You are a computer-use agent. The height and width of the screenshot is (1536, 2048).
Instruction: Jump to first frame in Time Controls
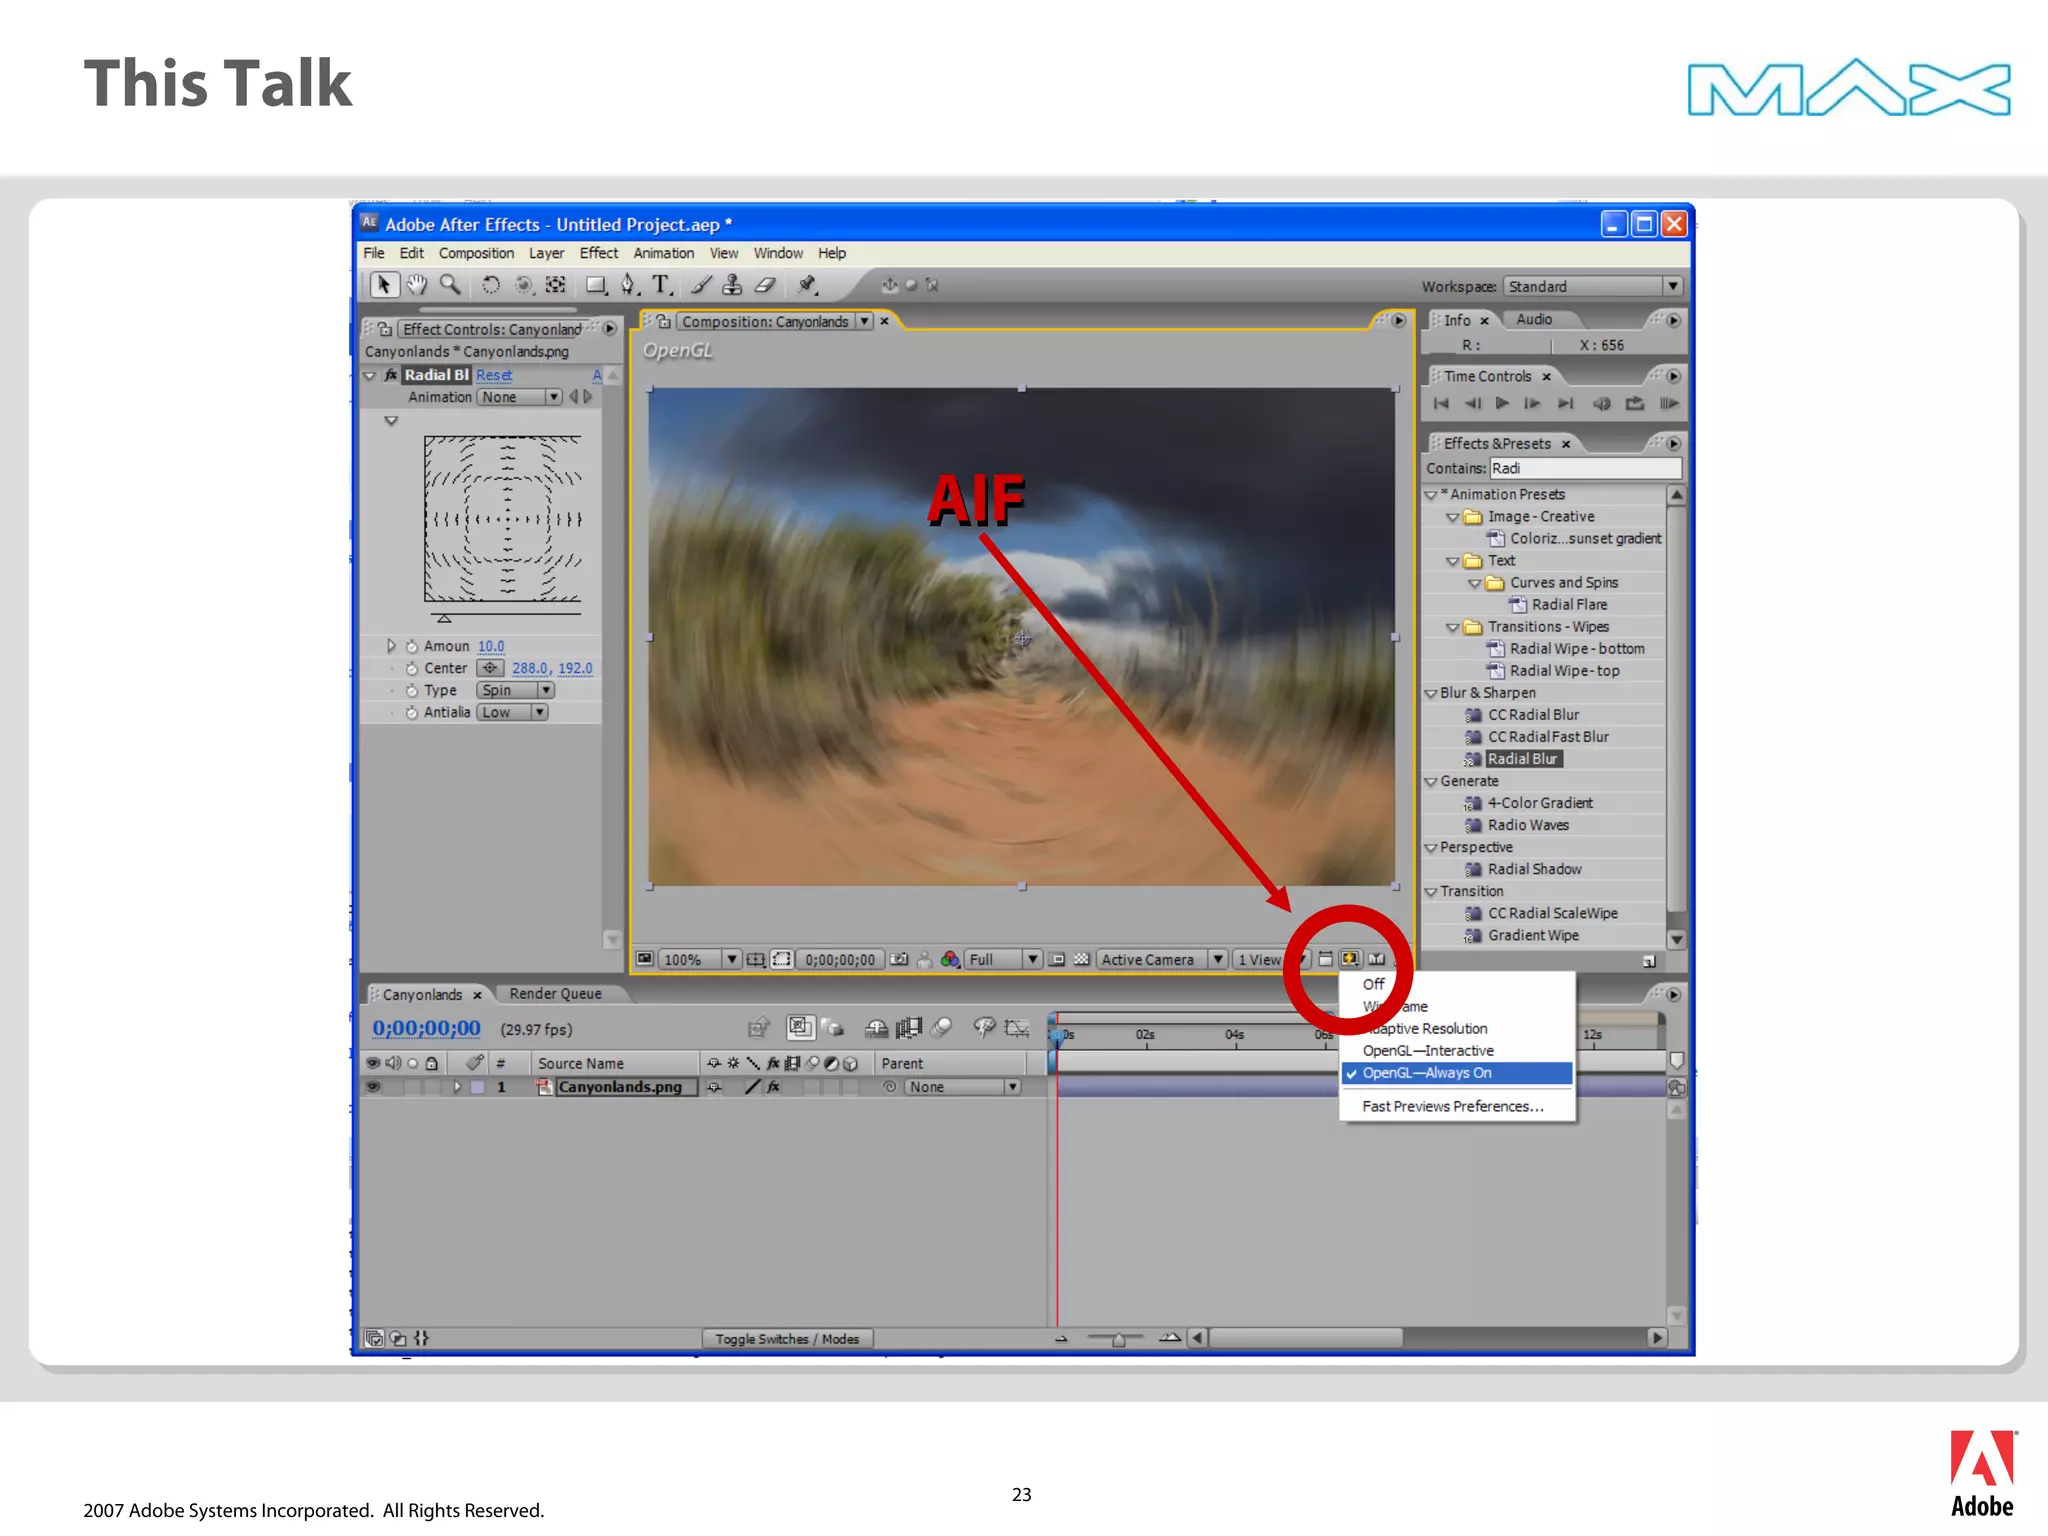point(1441,404)
